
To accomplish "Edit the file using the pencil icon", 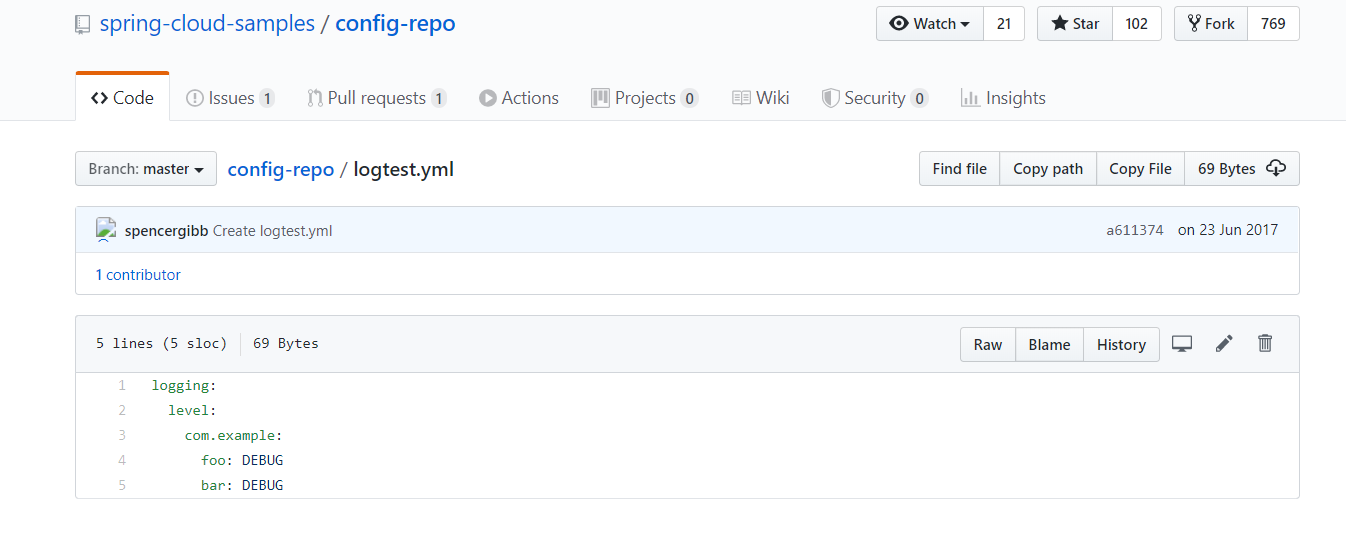I will point(1224,344).
